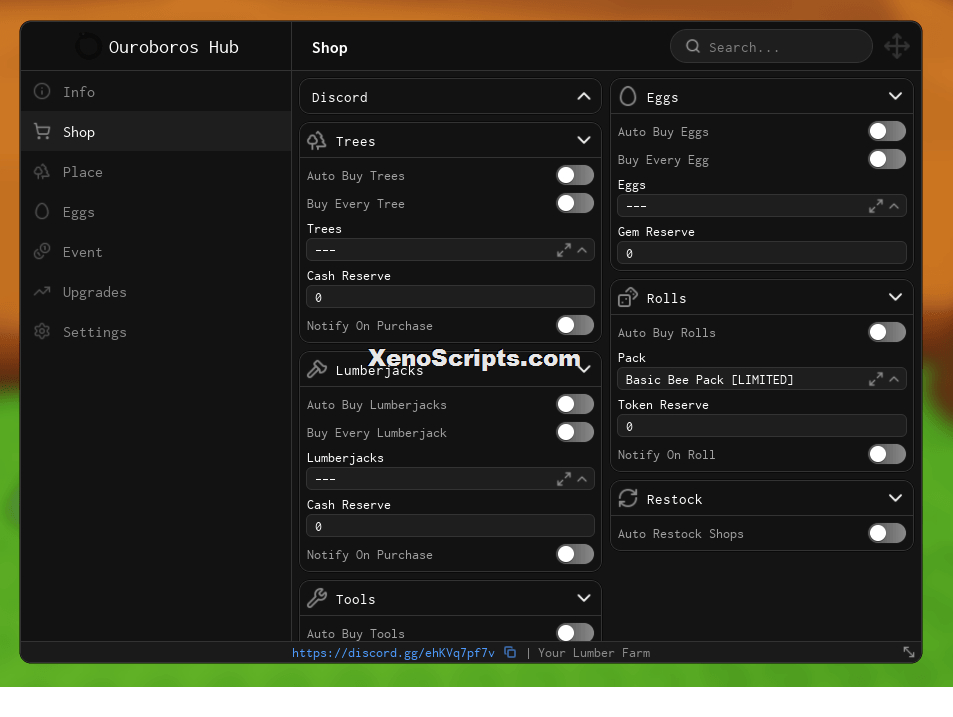The height and width of the screenshot is (717, 953).
Task: Enable Auto Restock Shops toggle
Action: tap(887, 533)
